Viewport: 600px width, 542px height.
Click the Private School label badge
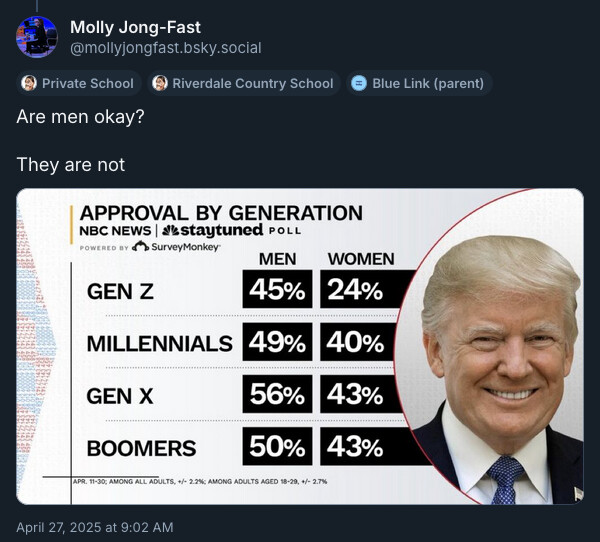(79, 83)
